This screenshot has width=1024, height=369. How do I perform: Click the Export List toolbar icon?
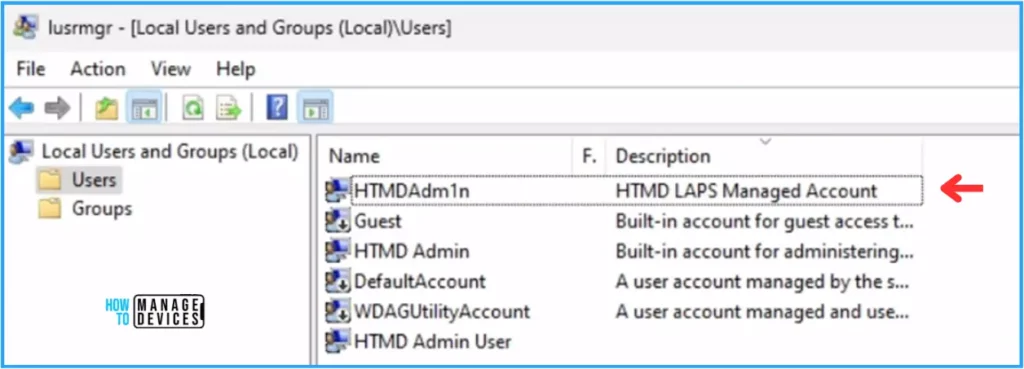[229, 108]
